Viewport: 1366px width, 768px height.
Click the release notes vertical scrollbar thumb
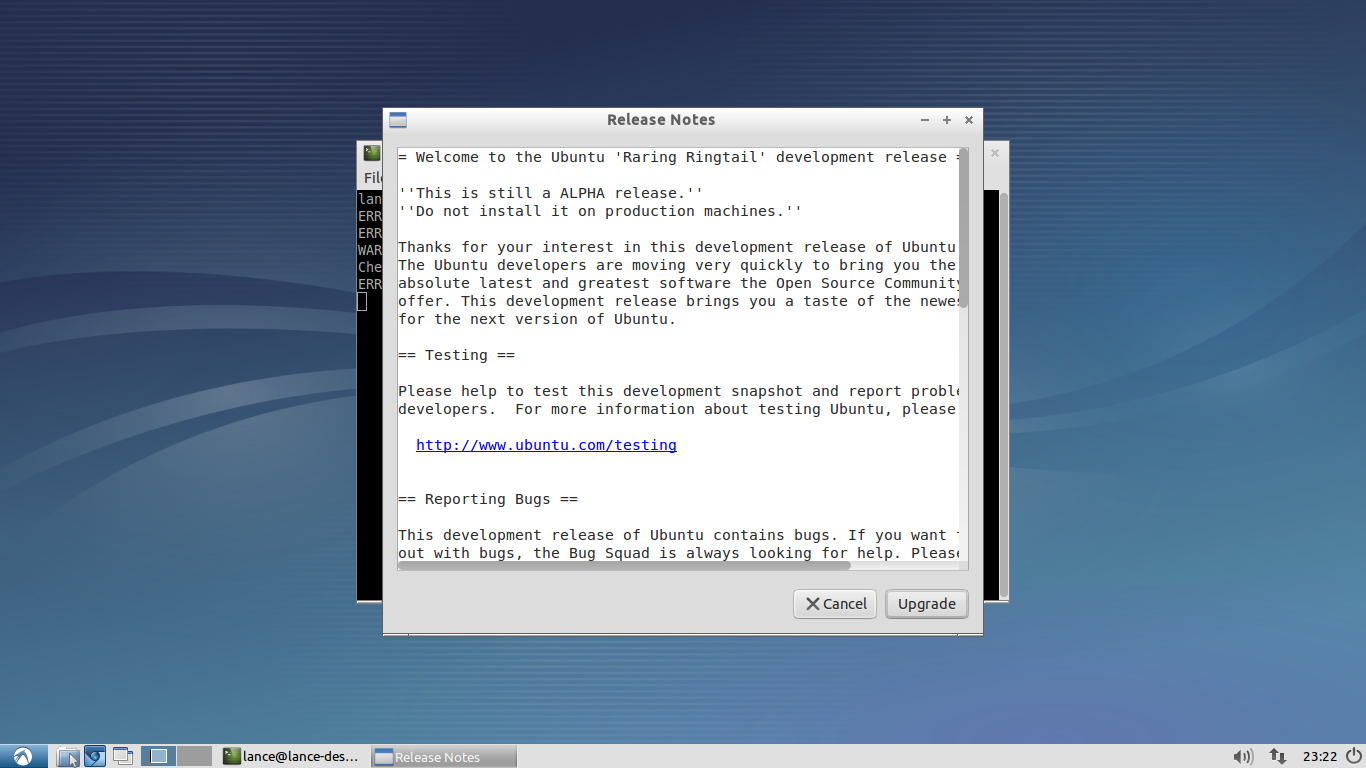pyautogui.click(x=963, y=230)
